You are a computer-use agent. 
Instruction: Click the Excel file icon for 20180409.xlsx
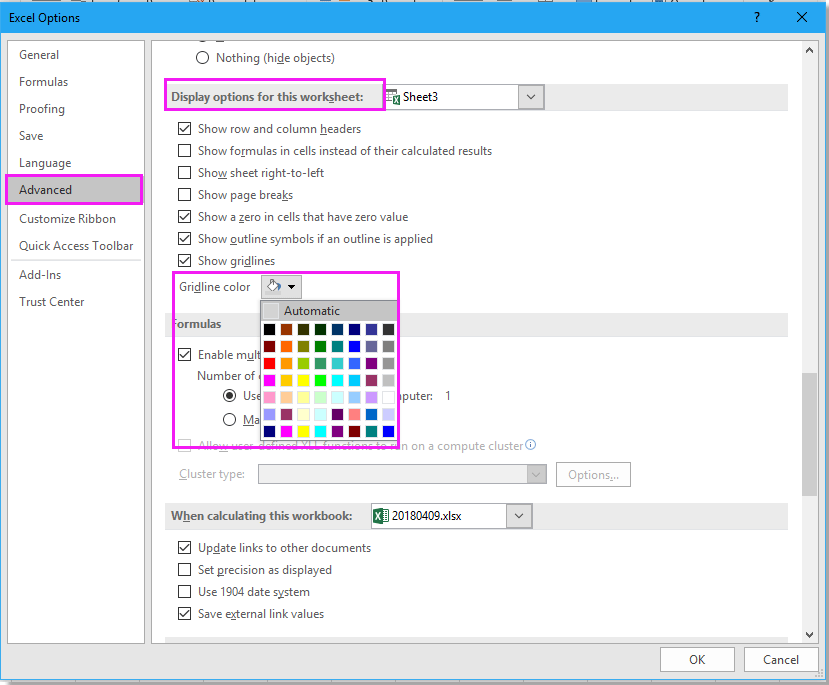pos(380,516)
